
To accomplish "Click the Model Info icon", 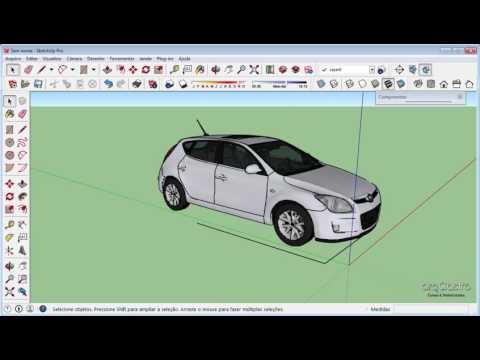I will [x=153, y=84].
